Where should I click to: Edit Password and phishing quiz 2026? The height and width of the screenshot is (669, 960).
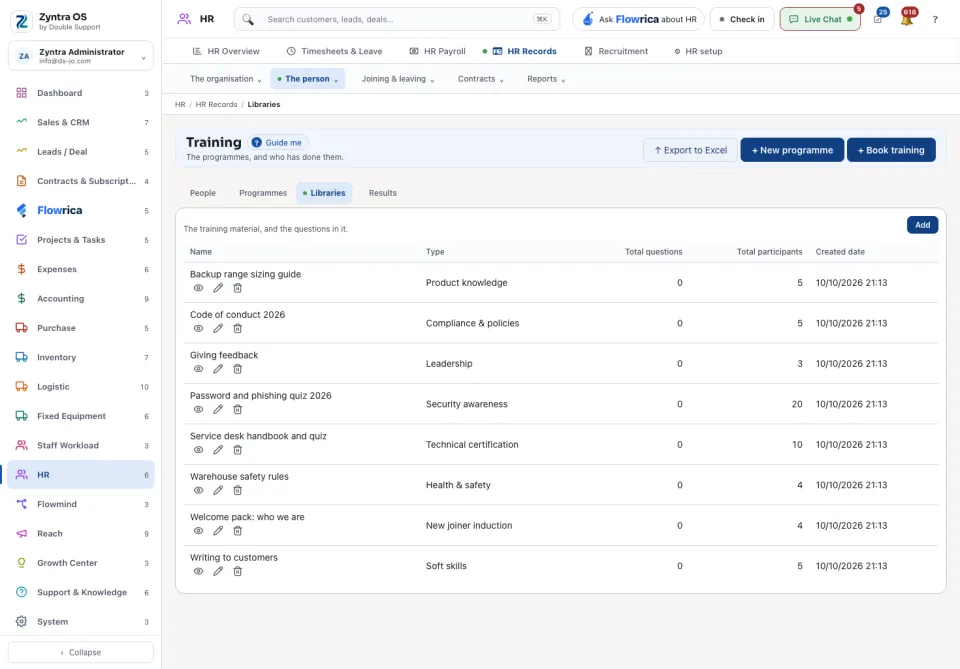[x=218, y=409]
